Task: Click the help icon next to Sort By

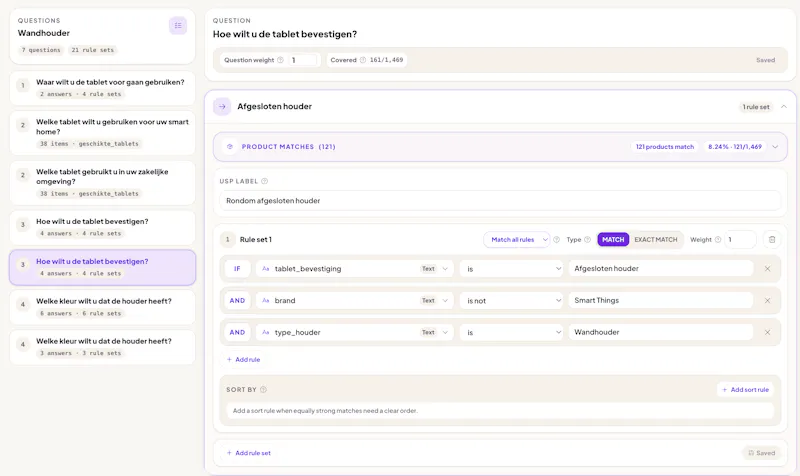Action: 263,390
